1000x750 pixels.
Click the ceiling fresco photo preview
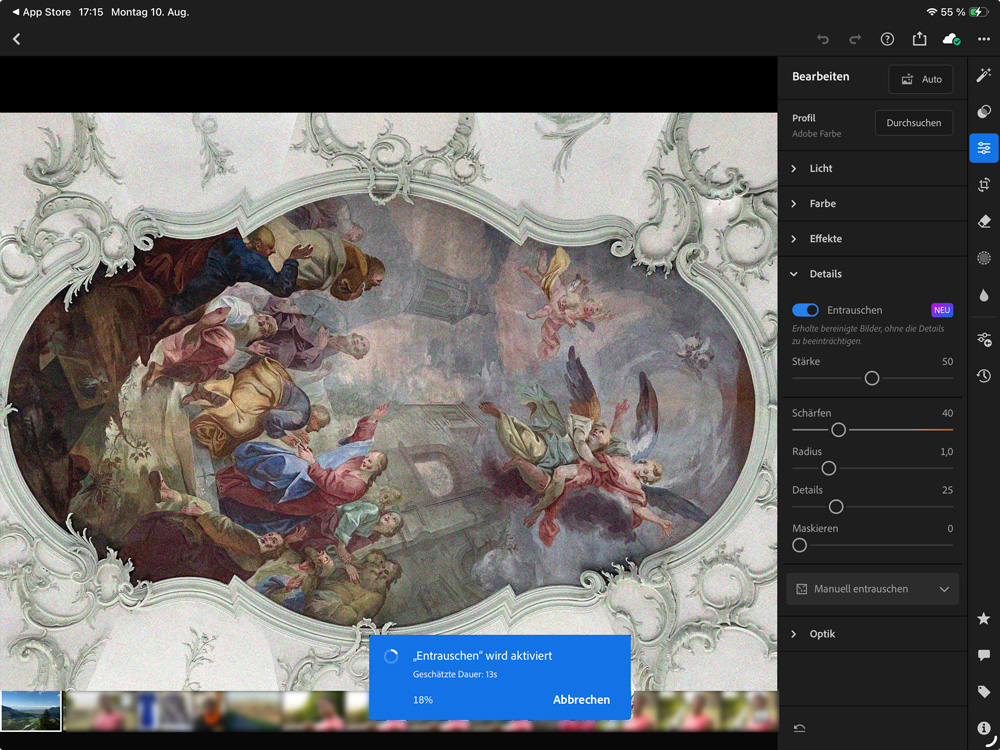pos(388,402)
